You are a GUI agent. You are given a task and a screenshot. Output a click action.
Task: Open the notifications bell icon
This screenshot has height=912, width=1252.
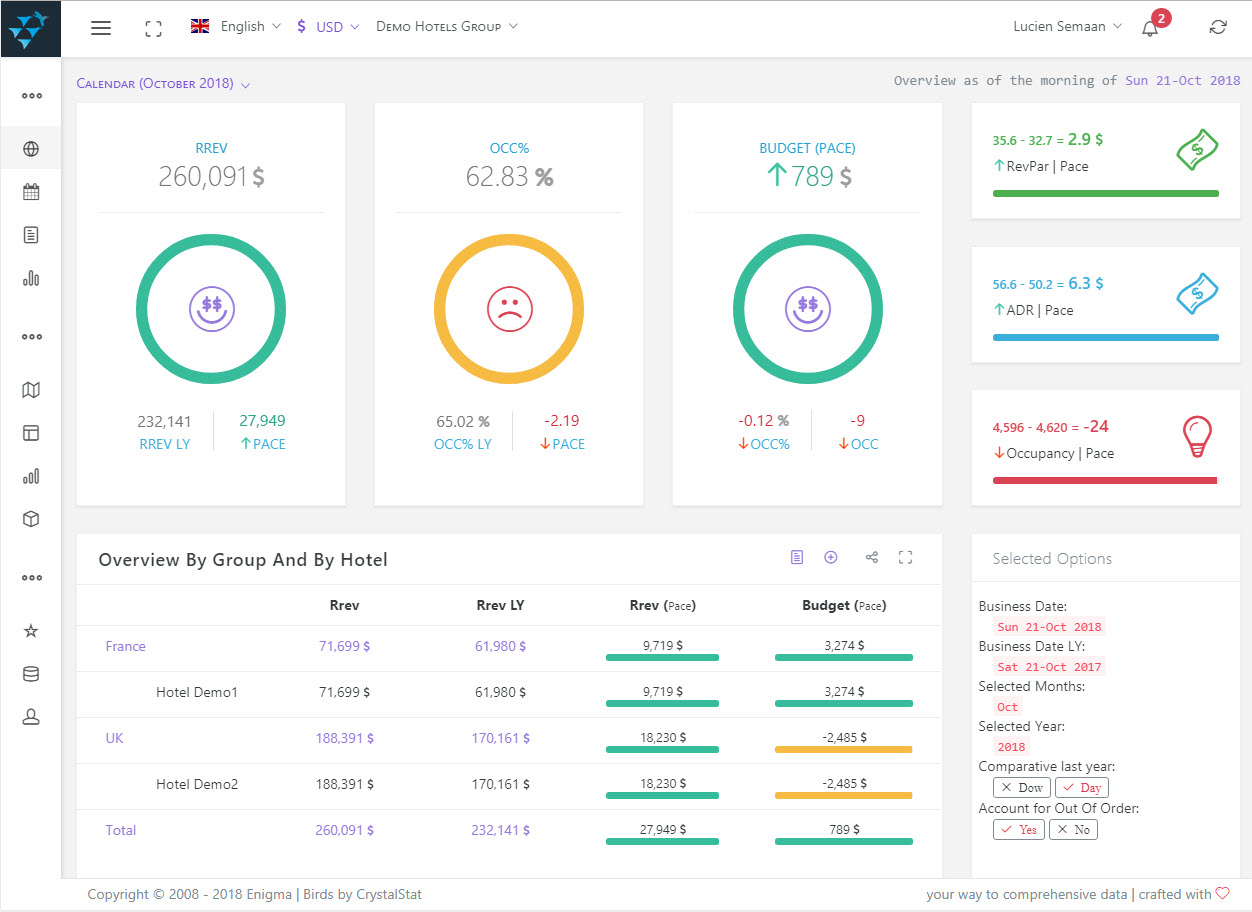click(x=1150, y=28)
